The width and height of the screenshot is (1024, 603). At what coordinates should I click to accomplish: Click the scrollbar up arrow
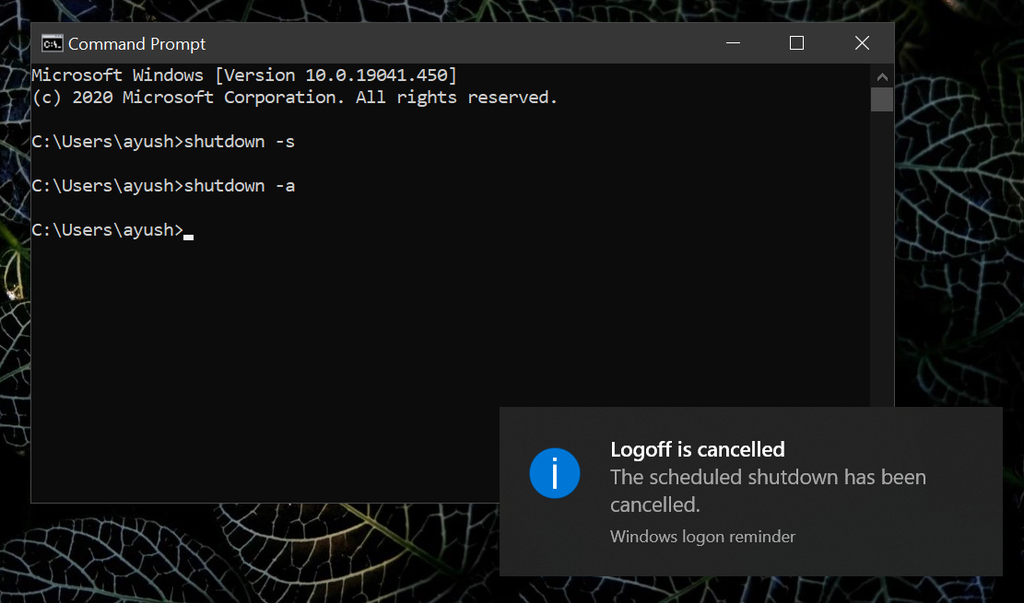pyautogui.click(x=882, y=76)
